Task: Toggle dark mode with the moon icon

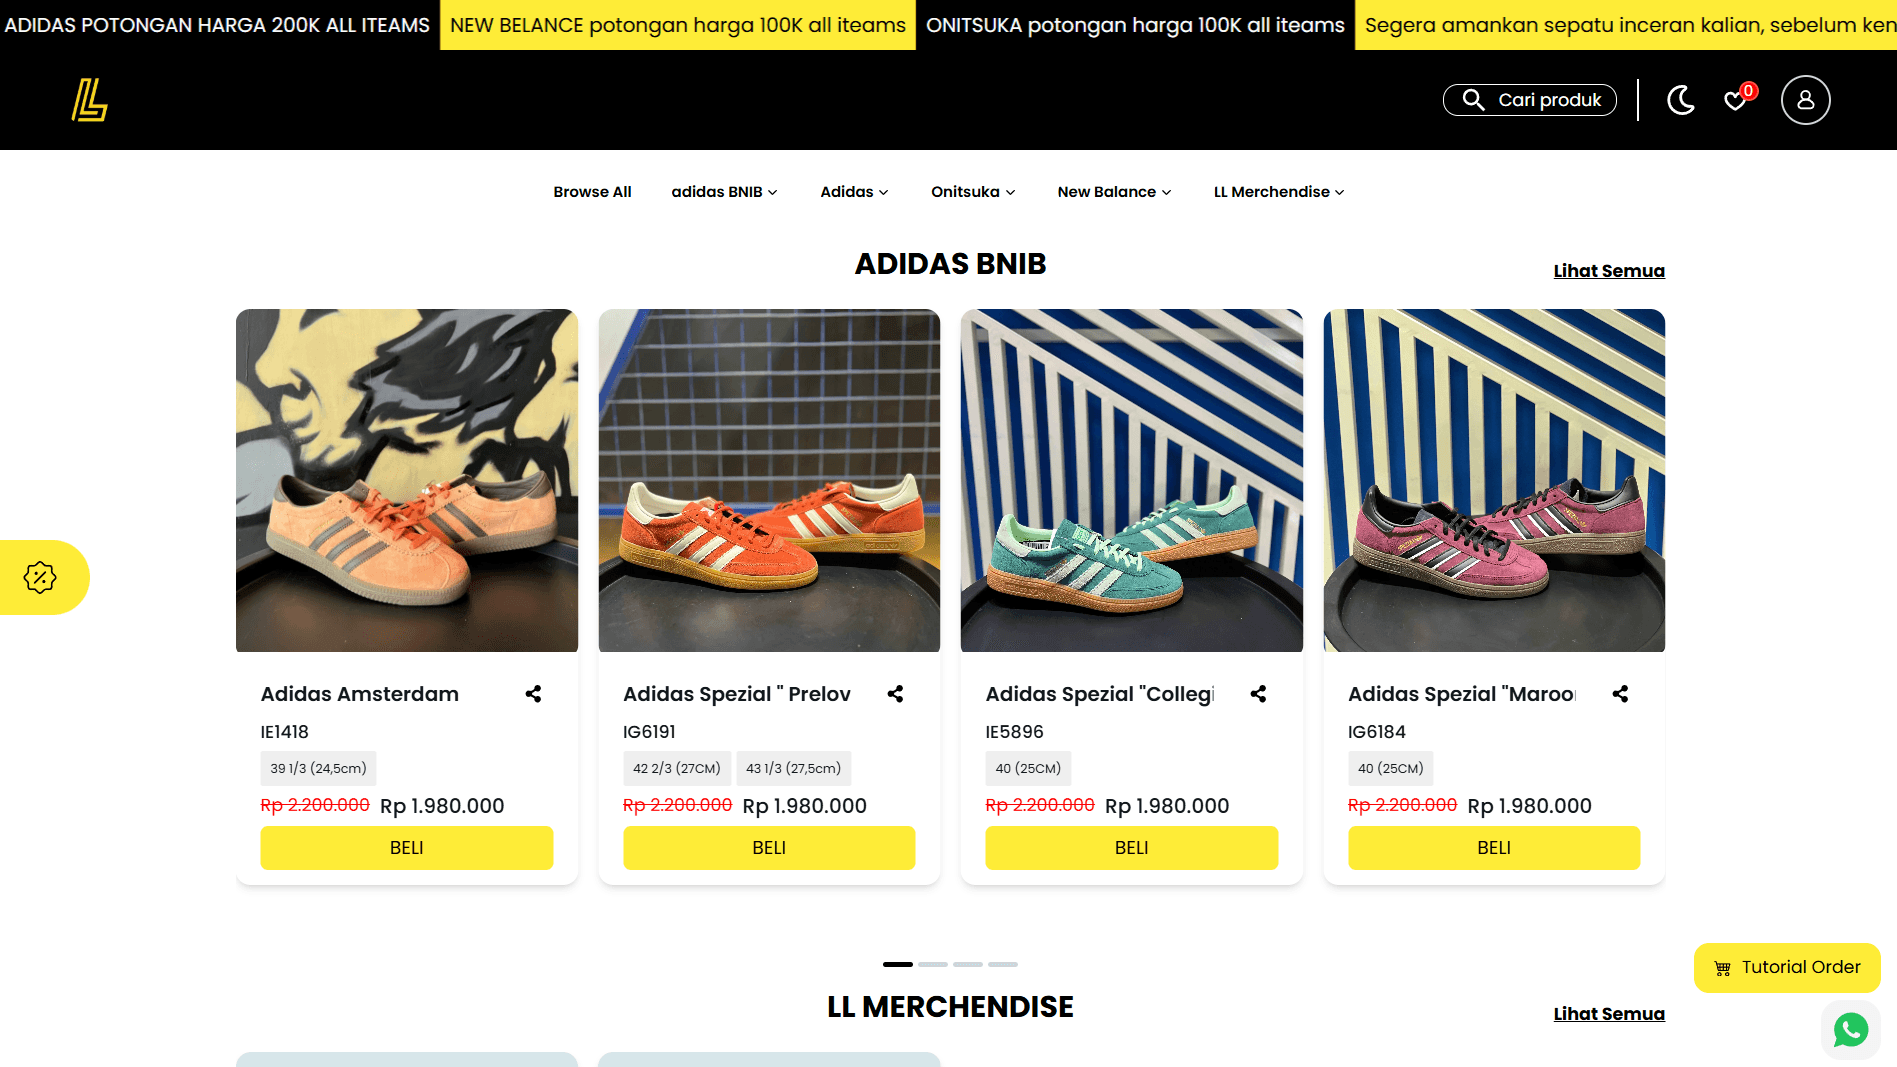Action: [1681, 100]
